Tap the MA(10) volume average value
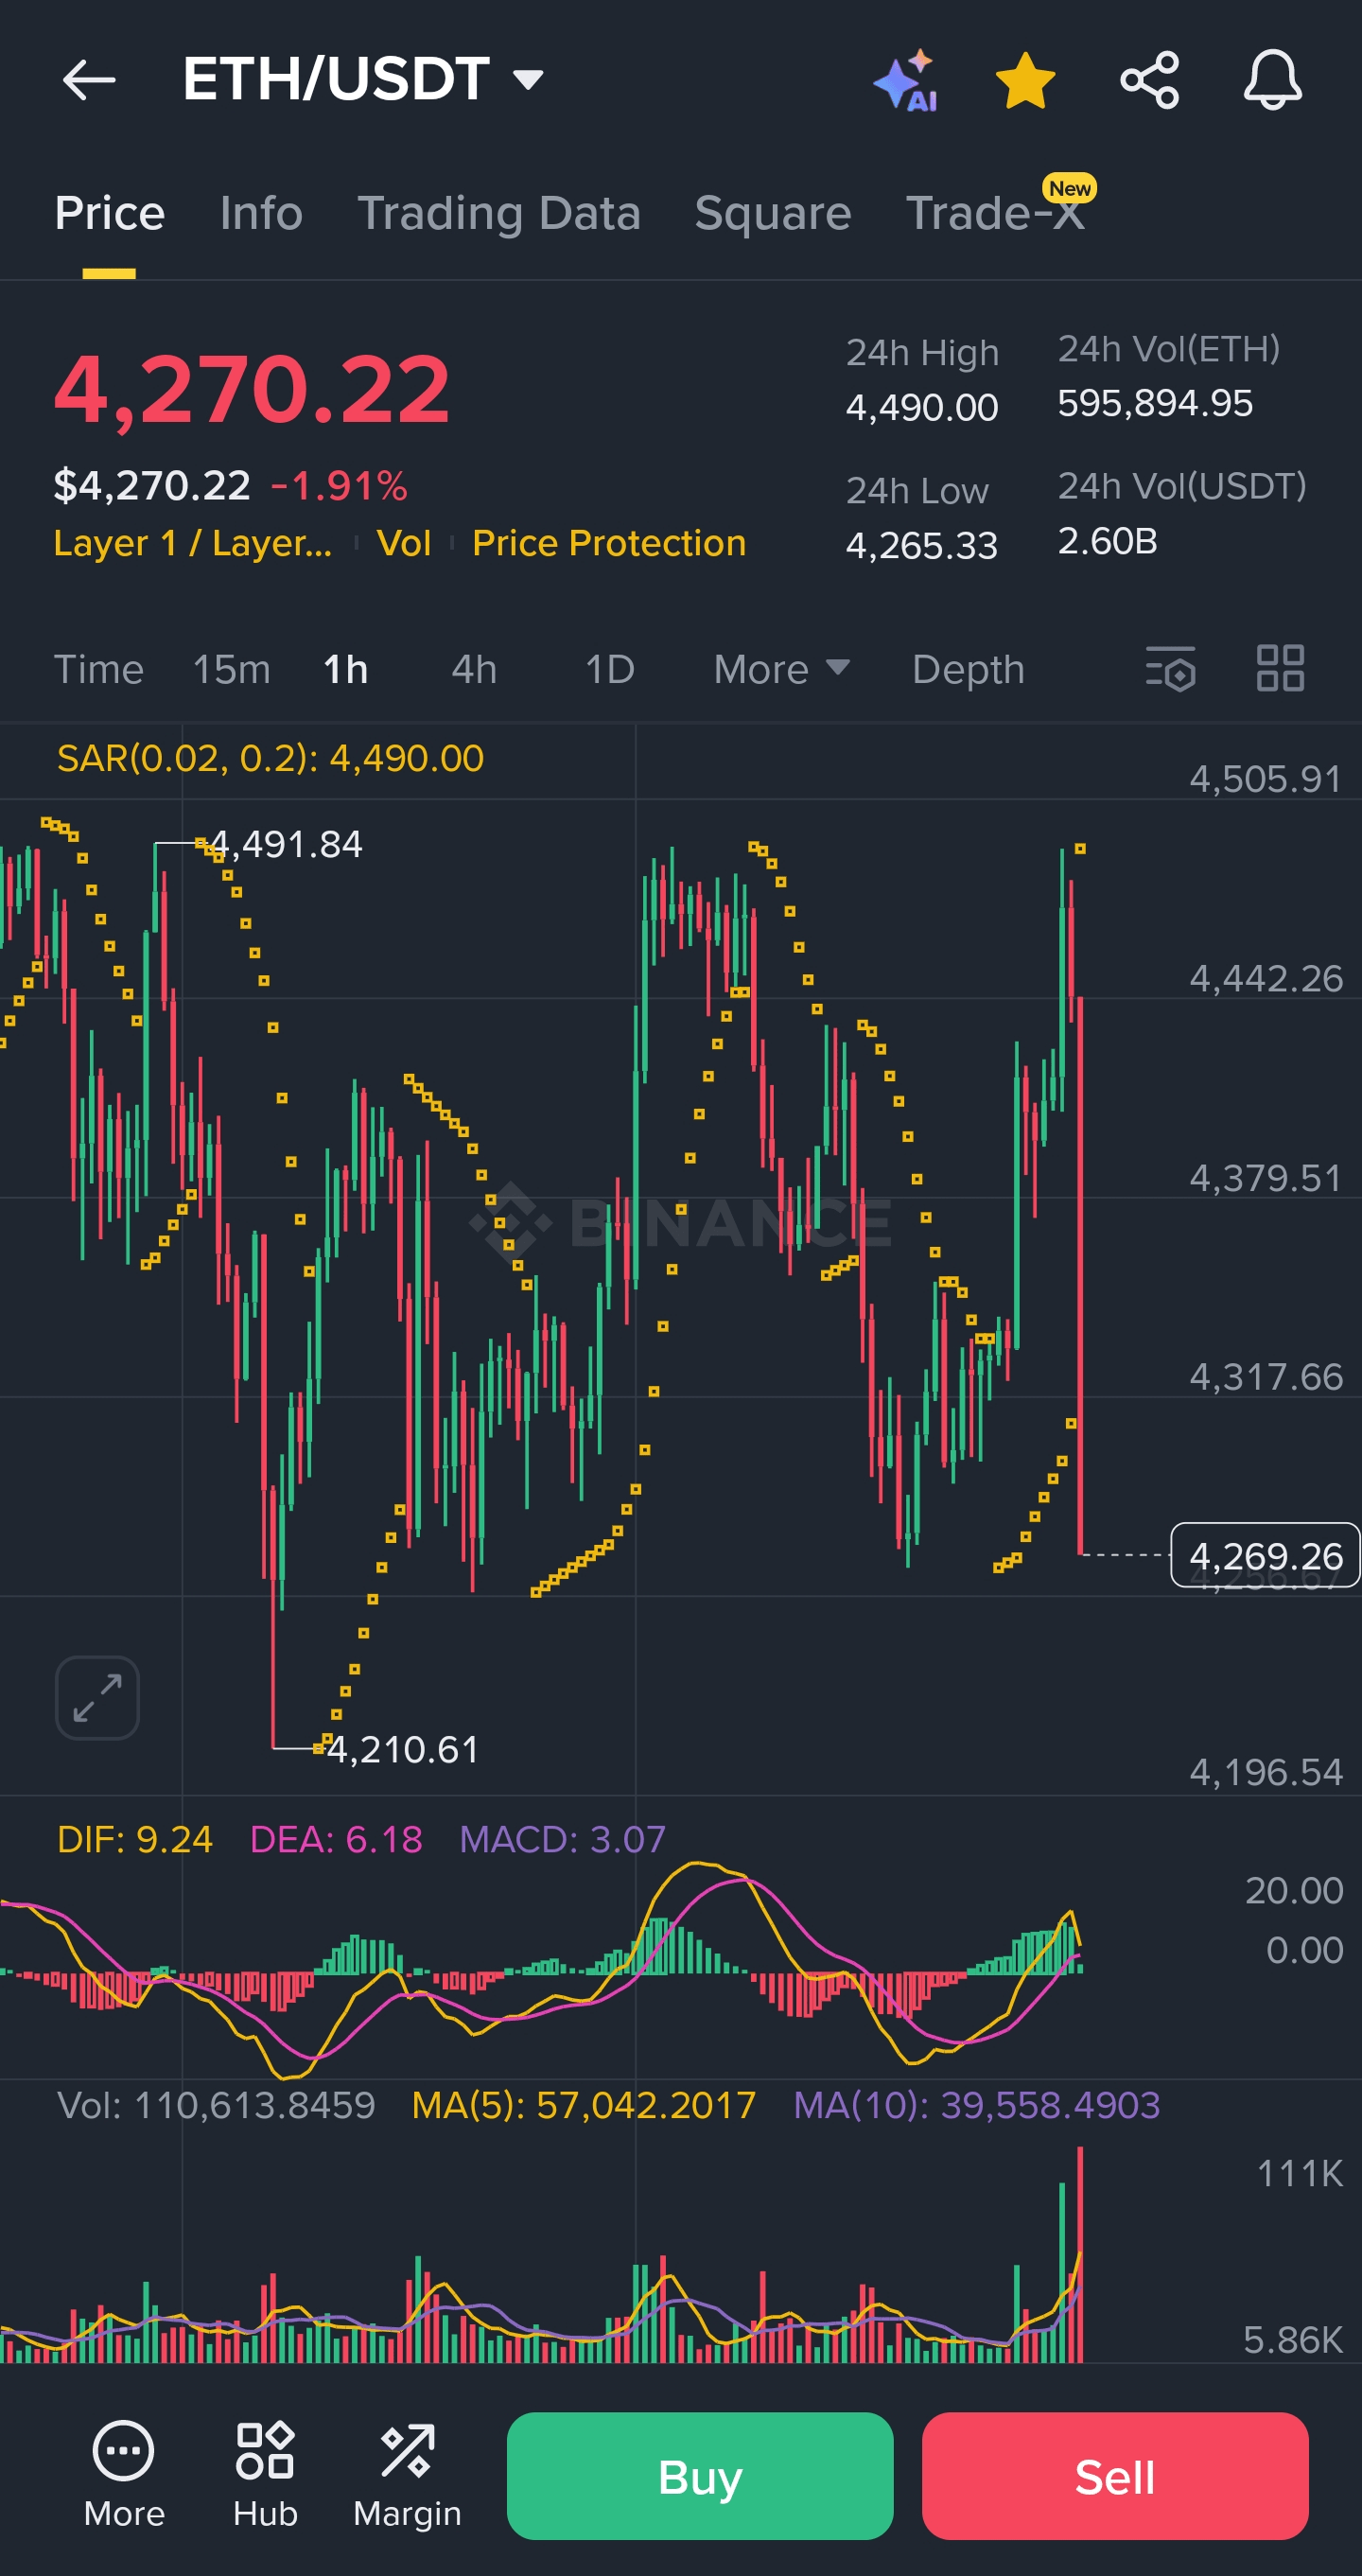 (977, 2105)
